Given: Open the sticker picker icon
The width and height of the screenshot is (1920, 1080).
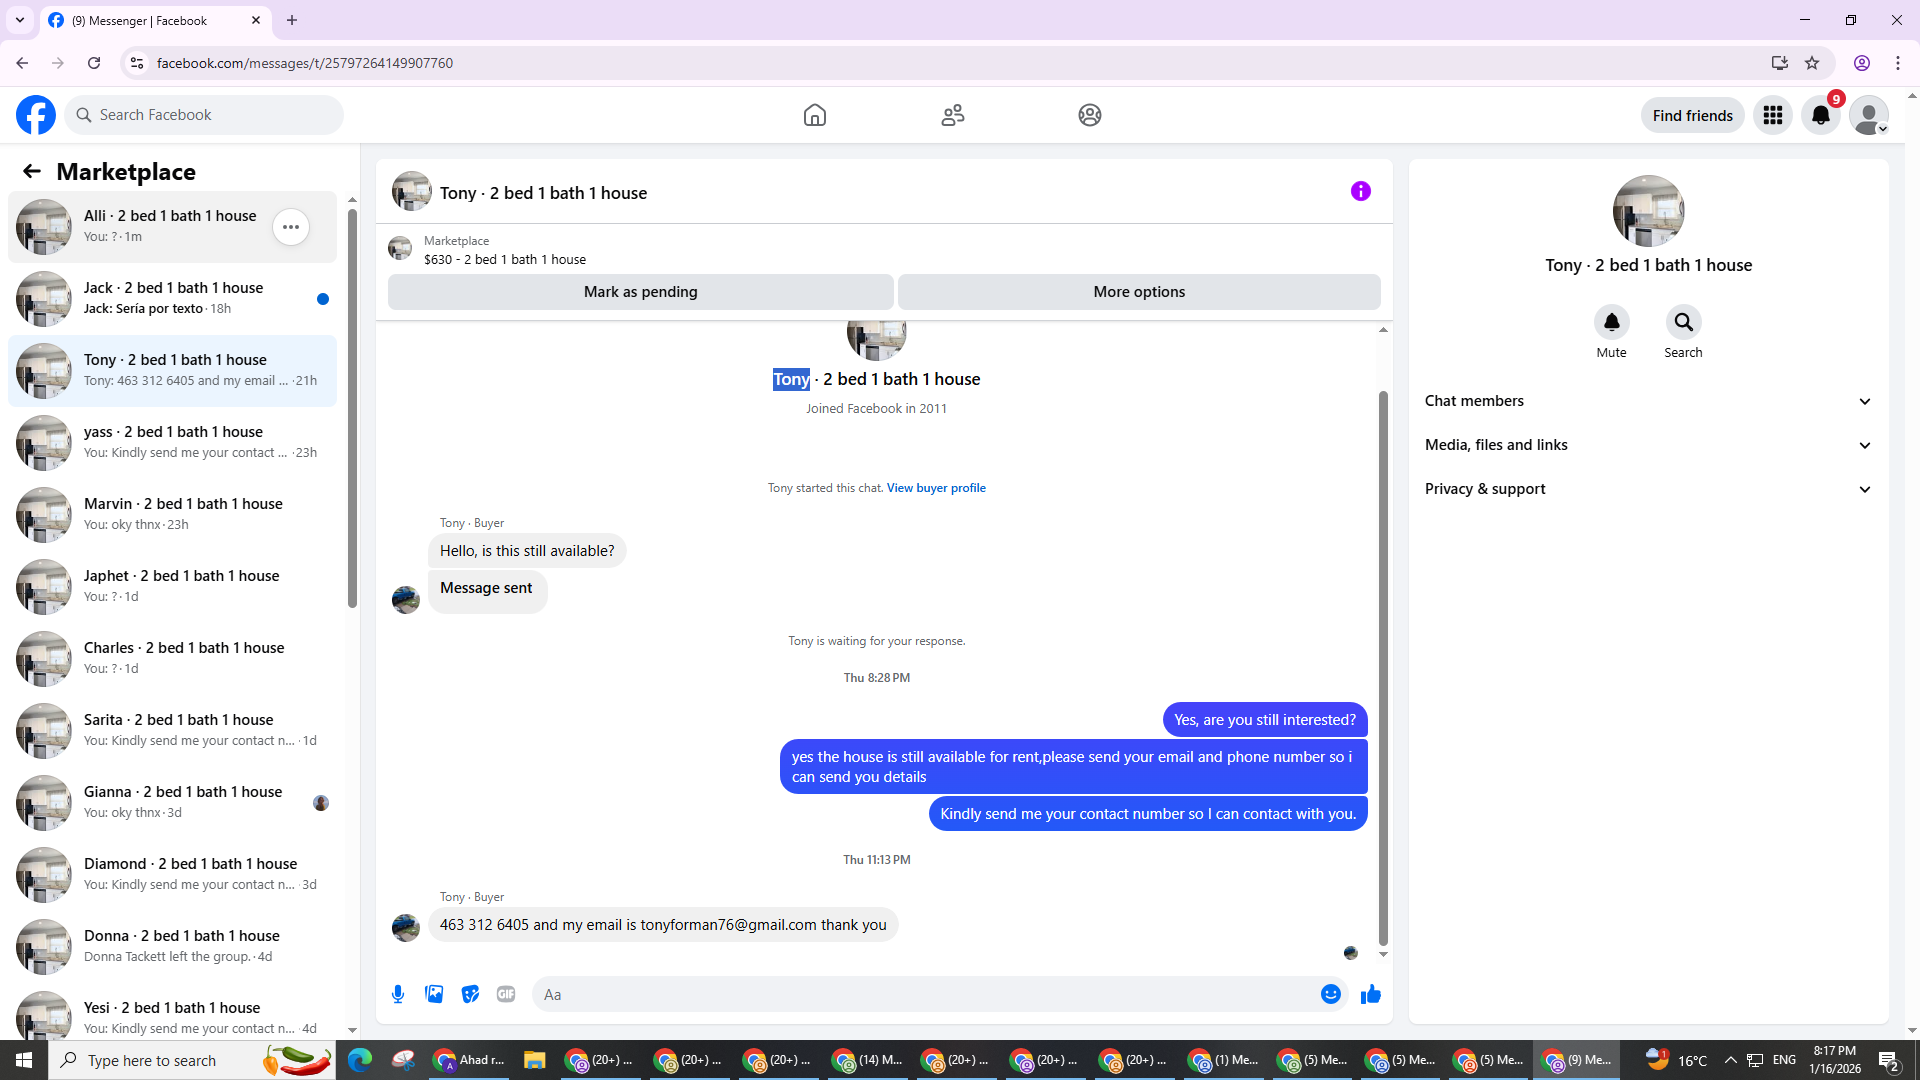Looking at the screenshot, I should (x=470, y=994).
